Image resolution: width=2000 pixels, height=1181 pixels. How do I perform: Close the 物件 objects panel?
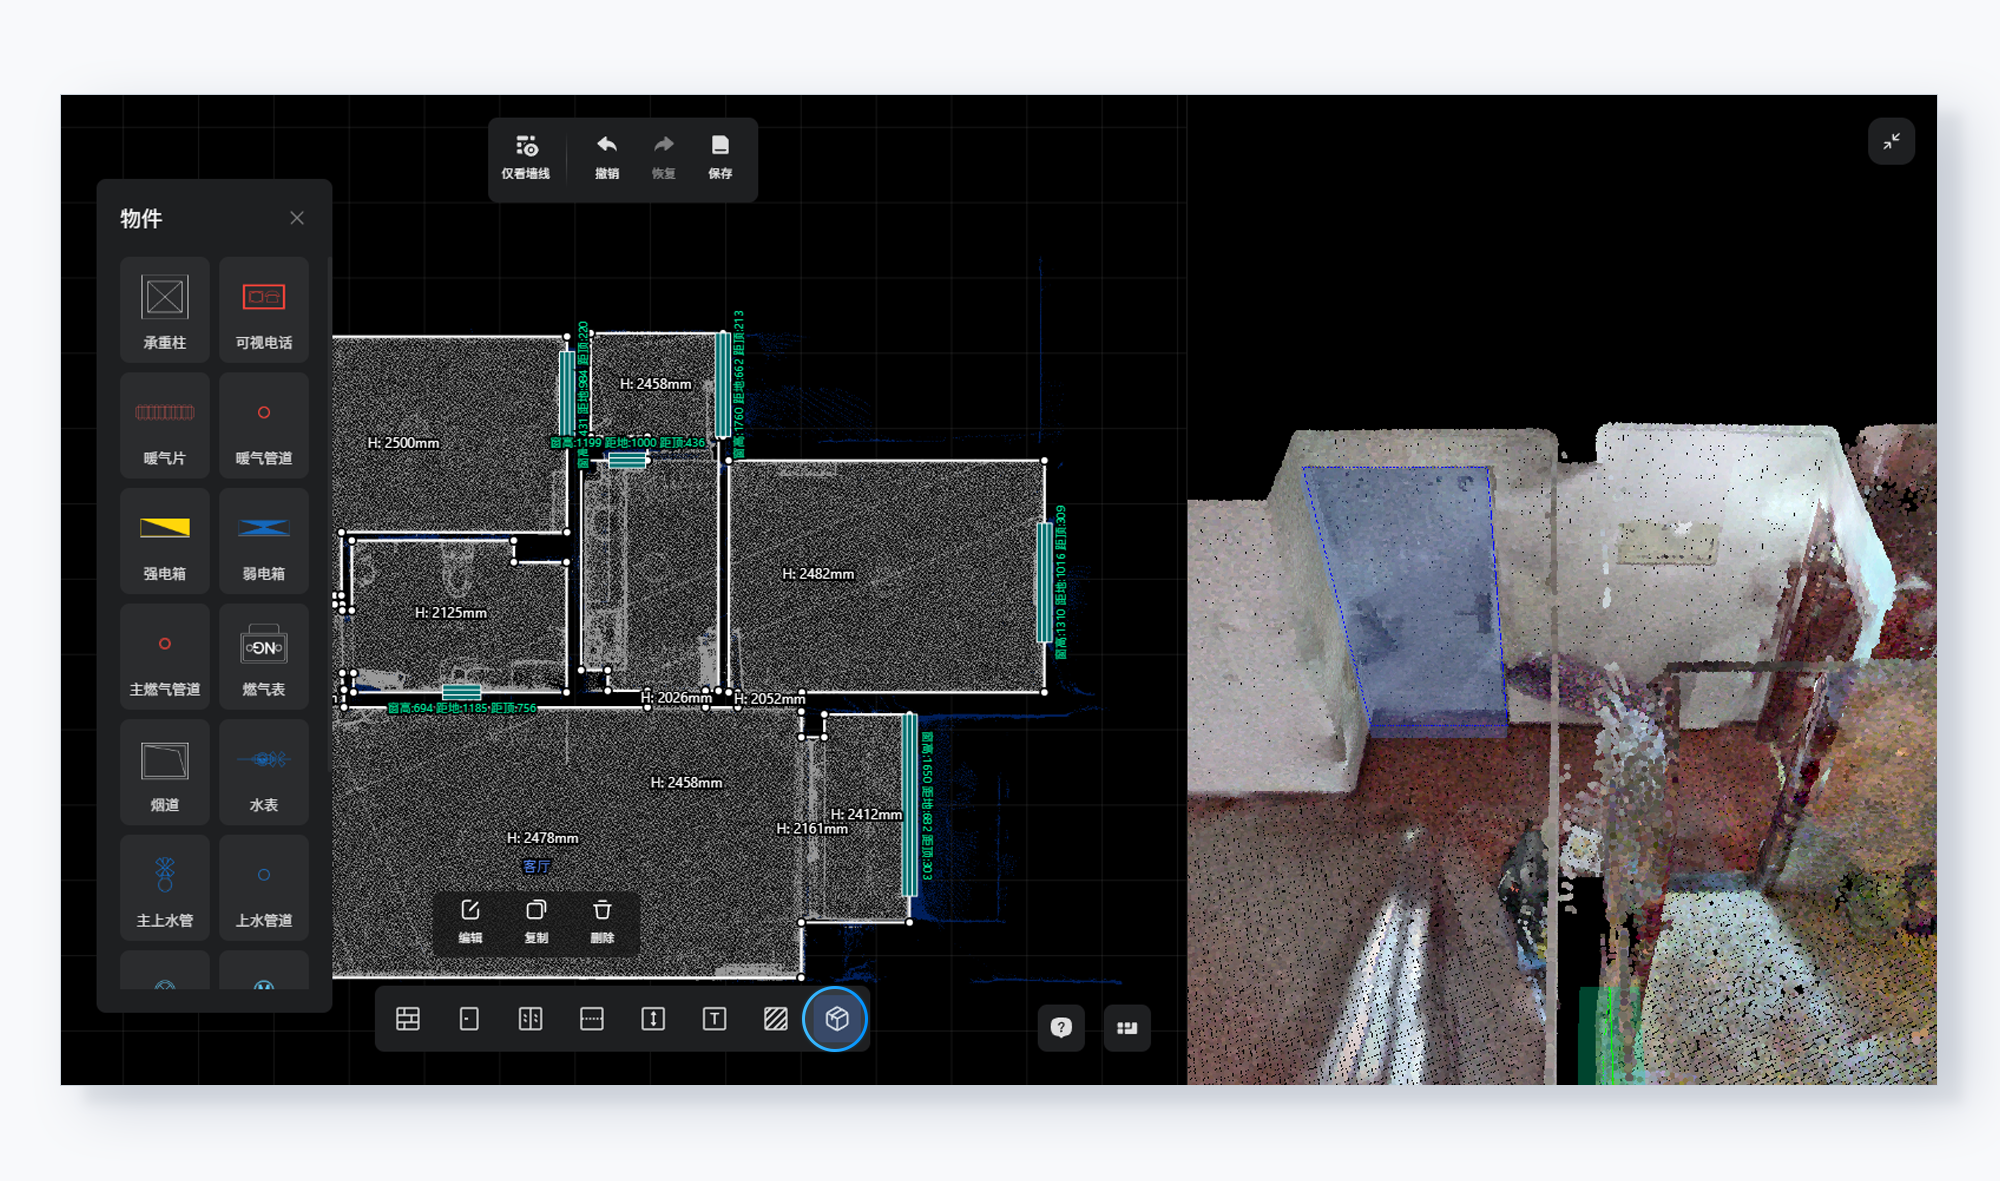point(297,218)
